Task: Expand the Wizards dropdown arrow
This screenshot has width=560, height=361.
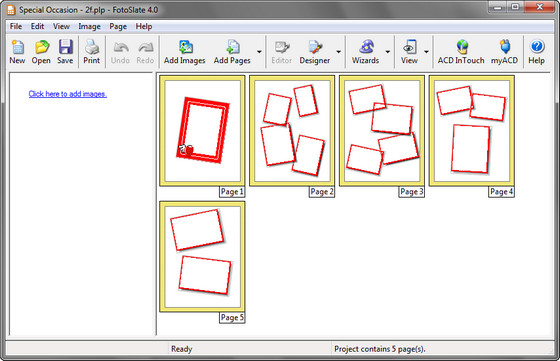Action: 388,52
